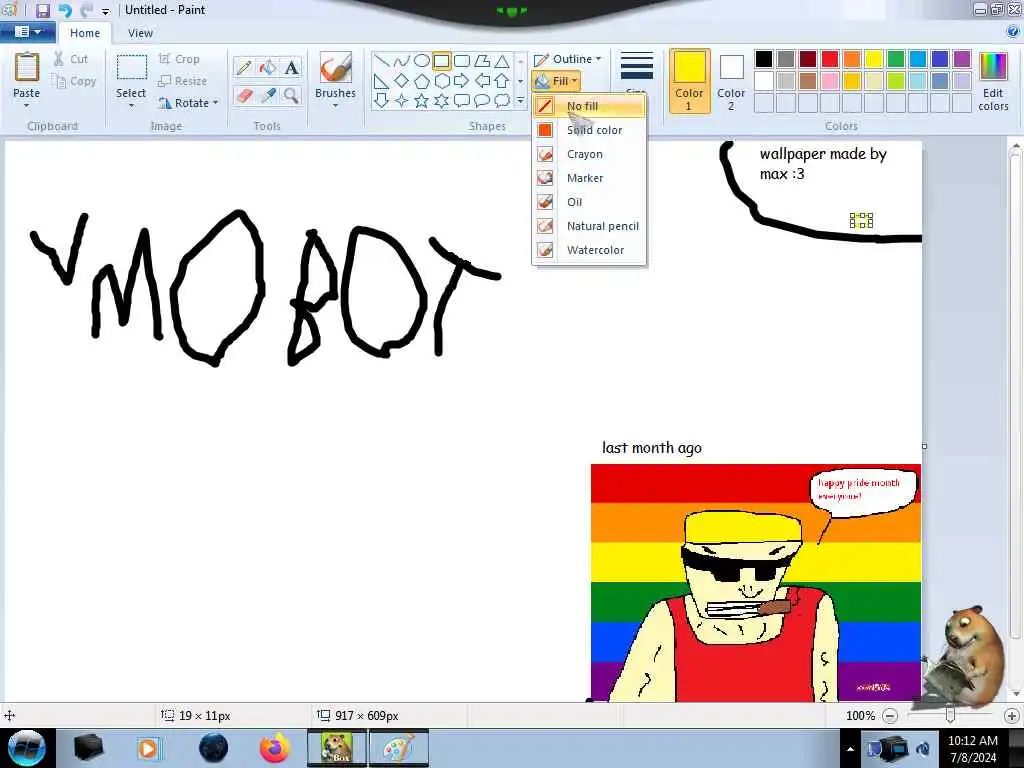Click the Windows Start orb
The width and height of the screenshot is (1024, 768).
27,748
